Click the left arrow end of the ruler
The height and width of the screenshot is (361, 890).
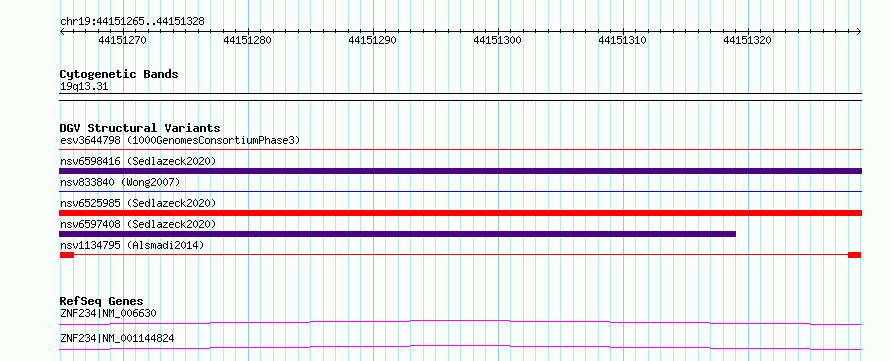point(62,32)
